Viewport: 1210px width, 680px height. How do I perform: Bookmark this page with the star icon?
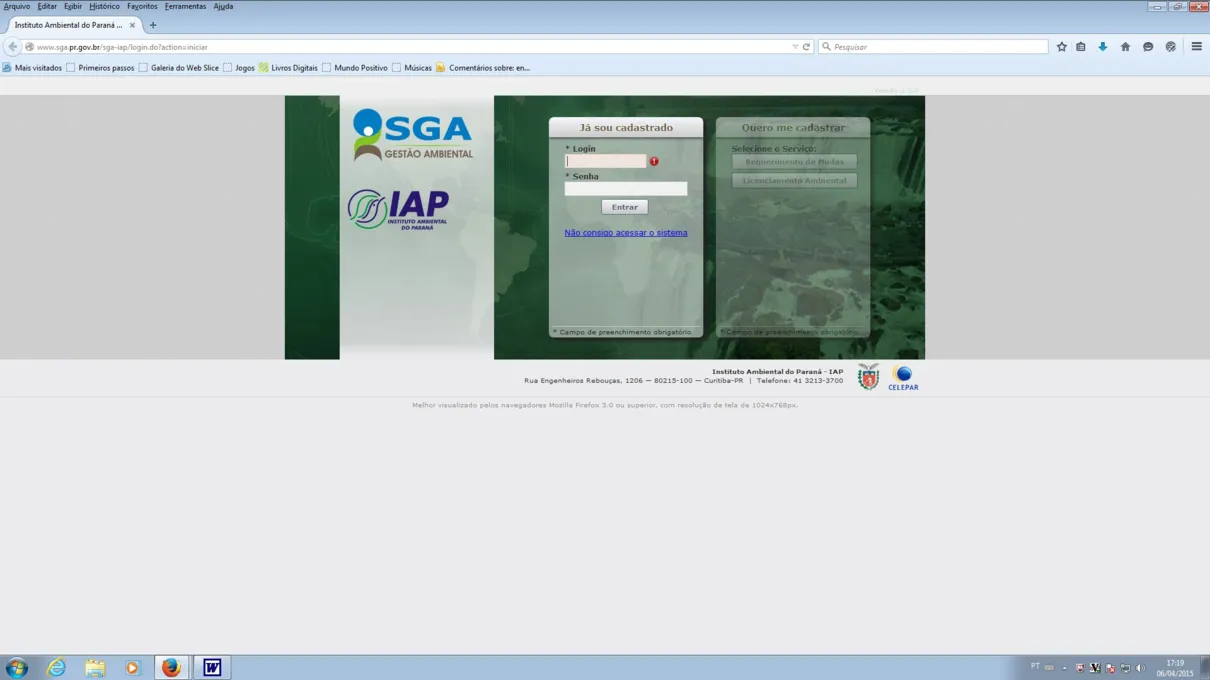tap(1062, 46)
